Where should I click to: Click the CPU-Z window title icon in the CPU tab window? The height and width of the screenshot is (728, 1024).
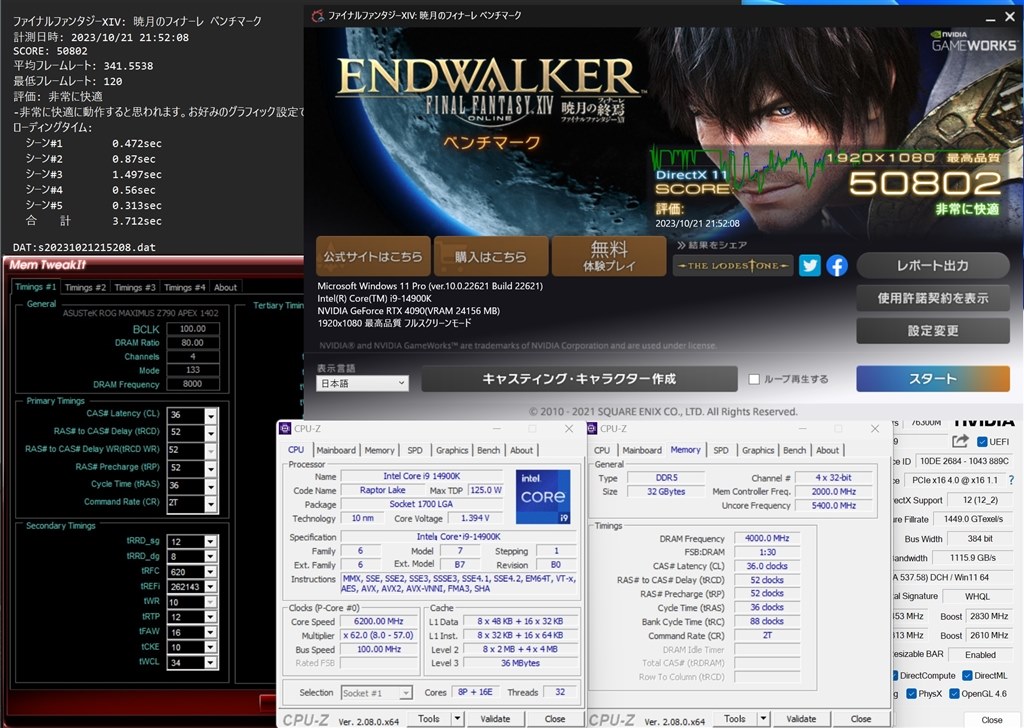(285, 428)
